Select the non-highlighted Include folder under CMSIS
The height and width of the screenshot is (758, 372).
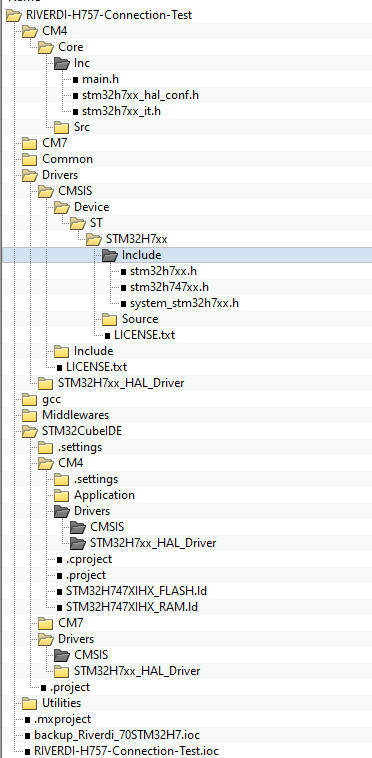[93, 351]
